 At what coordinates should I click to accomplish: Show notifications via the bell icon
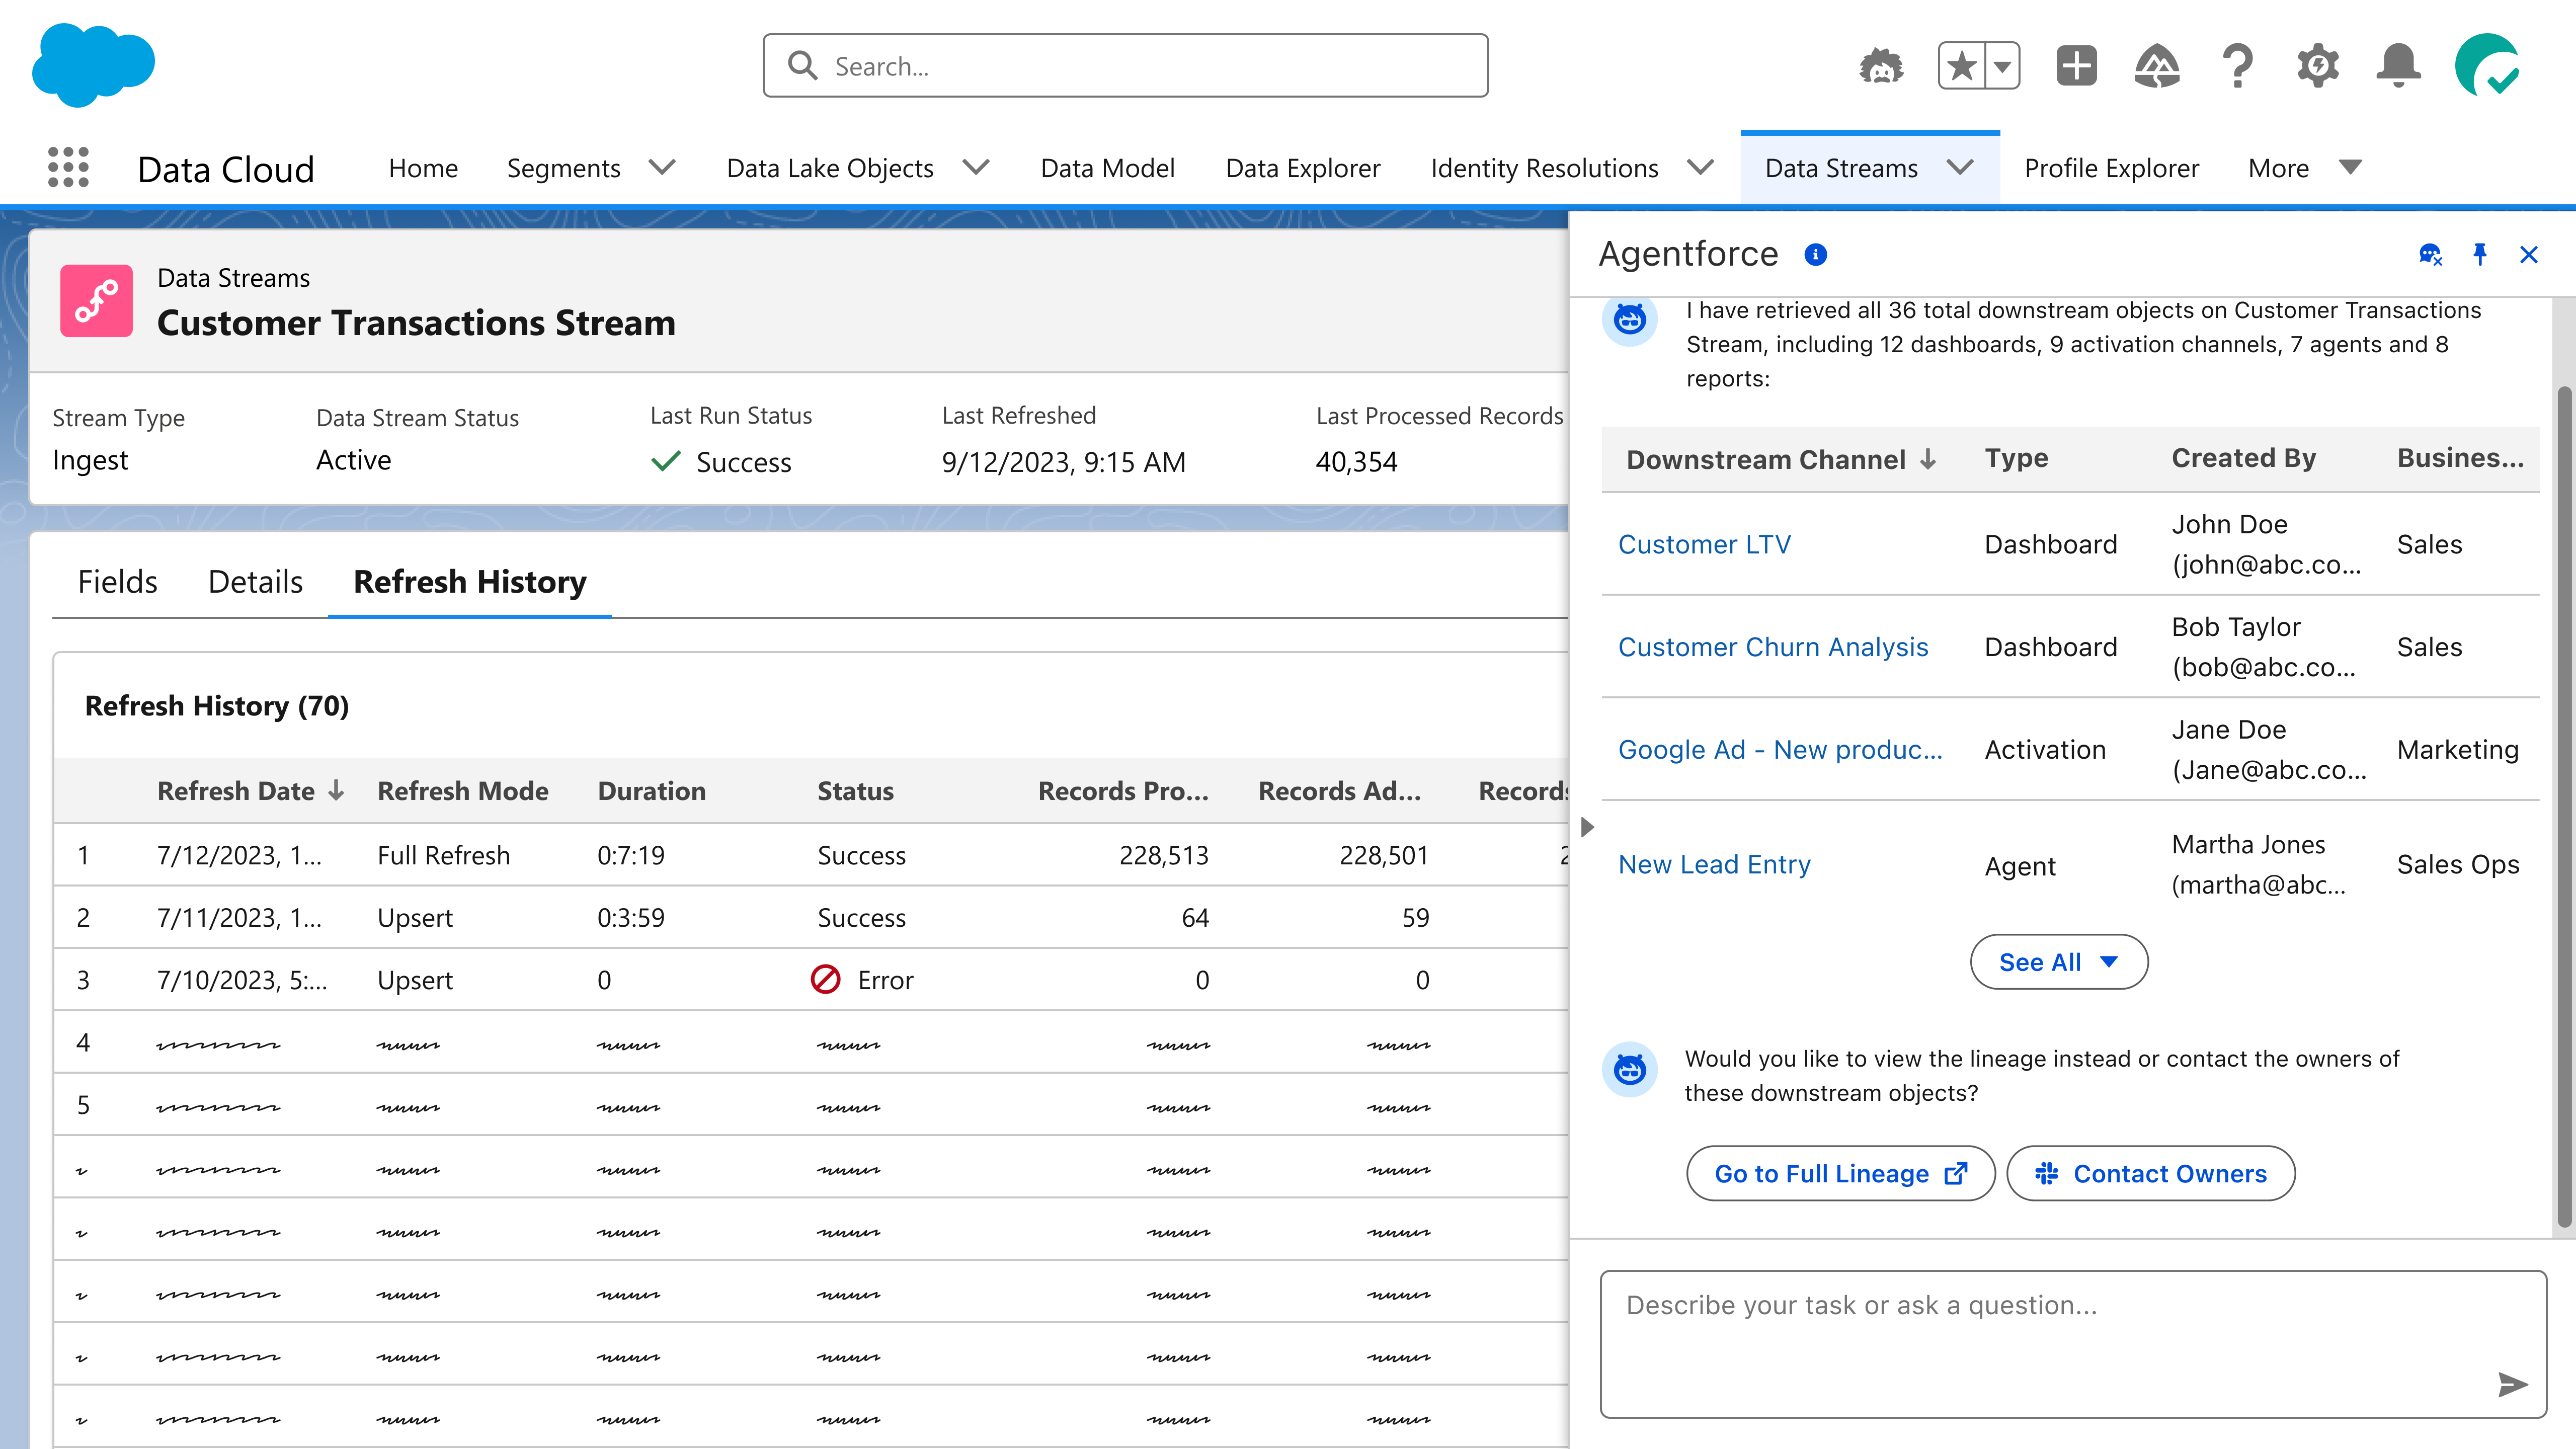(2398, 66)
